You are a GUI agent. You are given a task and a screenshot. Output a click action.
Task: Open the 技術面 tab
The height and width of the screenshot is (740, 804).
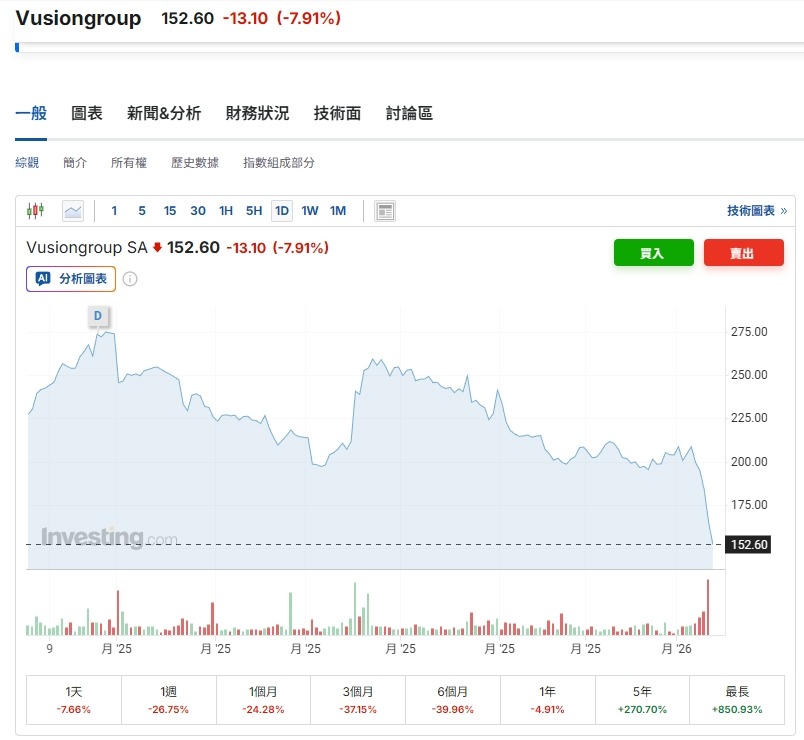(337, 113)
